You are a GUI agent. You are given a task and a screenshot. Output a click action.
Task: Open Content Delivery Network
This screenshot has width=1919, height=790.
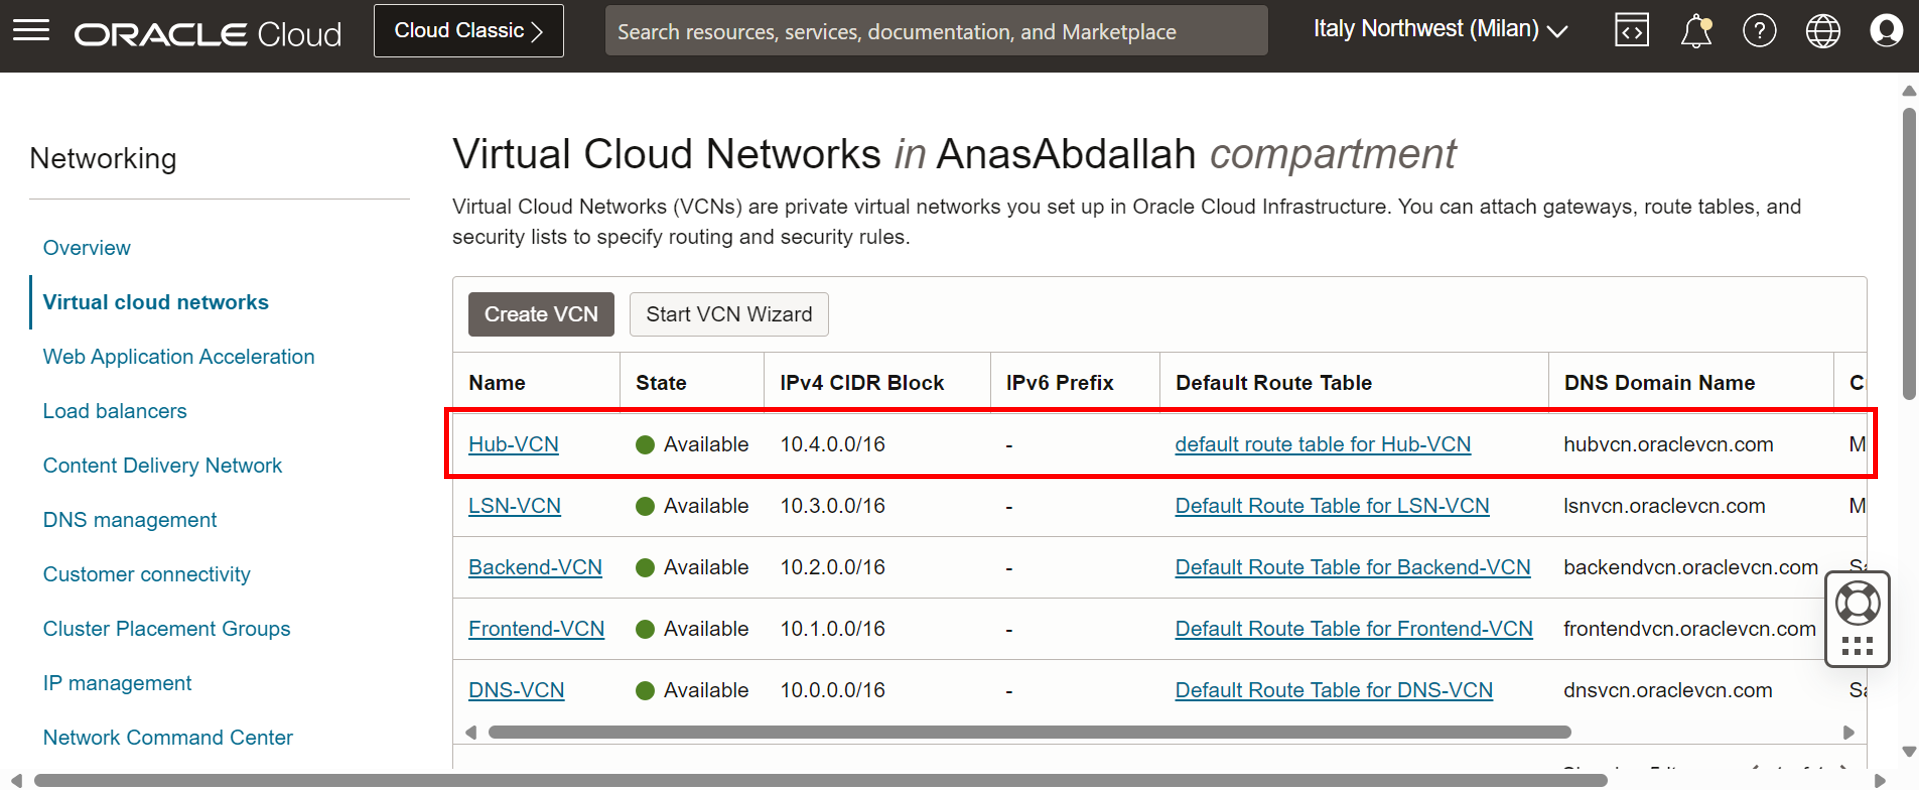162,466
